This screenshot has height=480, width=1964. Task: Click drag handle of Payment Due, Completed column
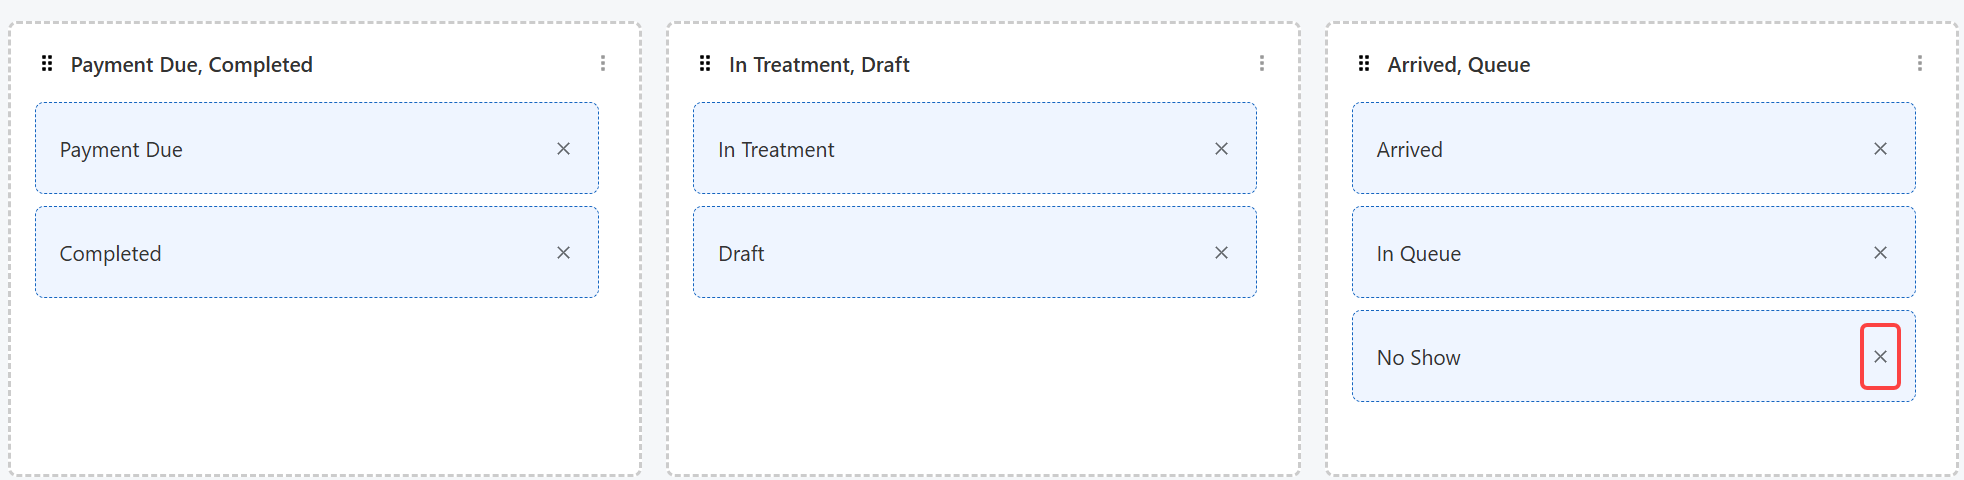[x=47, y=64]
